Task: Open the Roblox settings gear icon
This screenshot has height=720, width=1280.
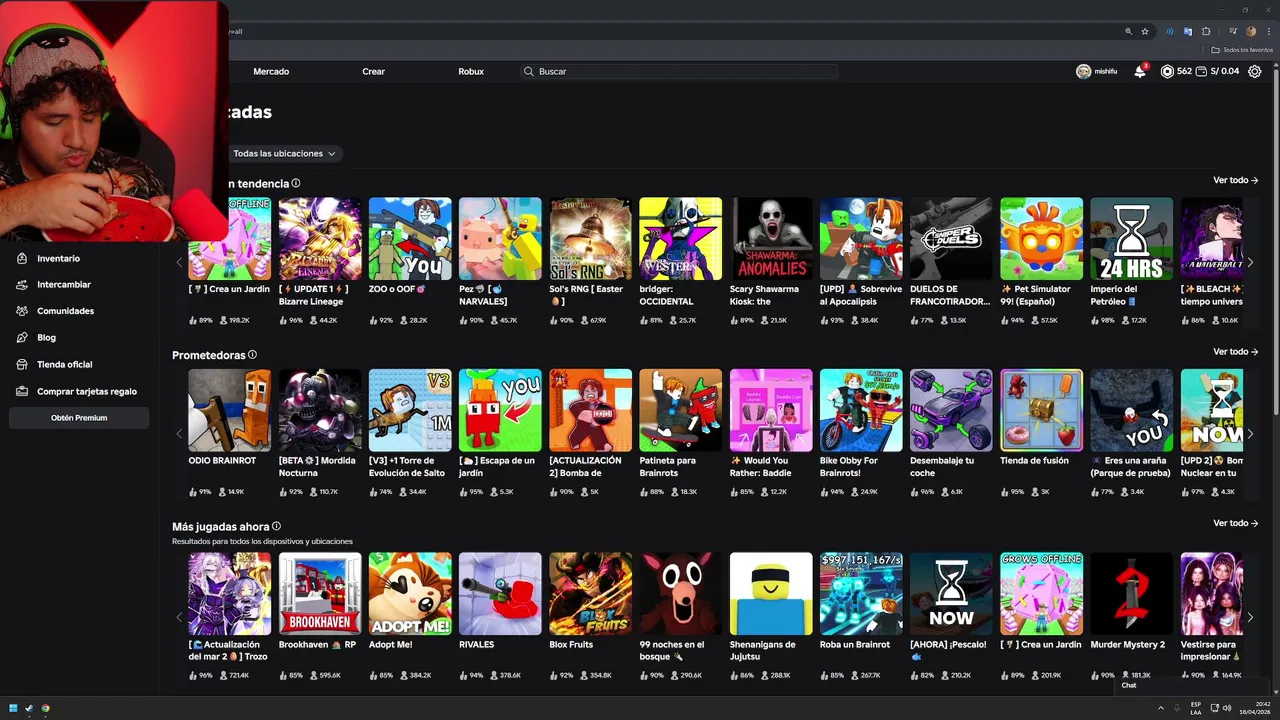Action: click(x=1255, y=72)
